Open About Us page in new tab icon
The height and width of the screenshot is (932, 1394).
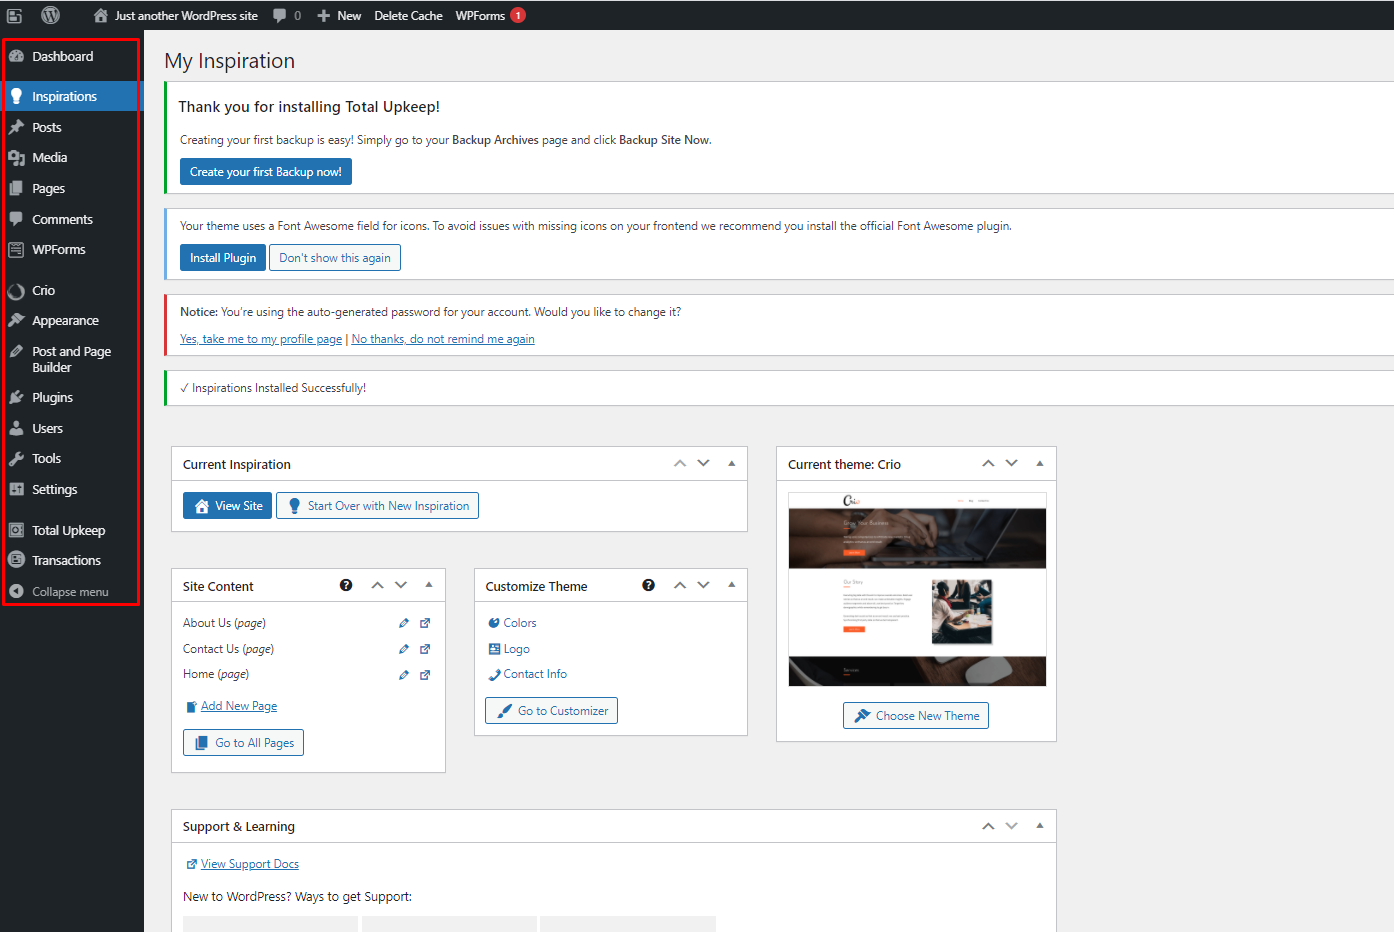coord(425,623)
